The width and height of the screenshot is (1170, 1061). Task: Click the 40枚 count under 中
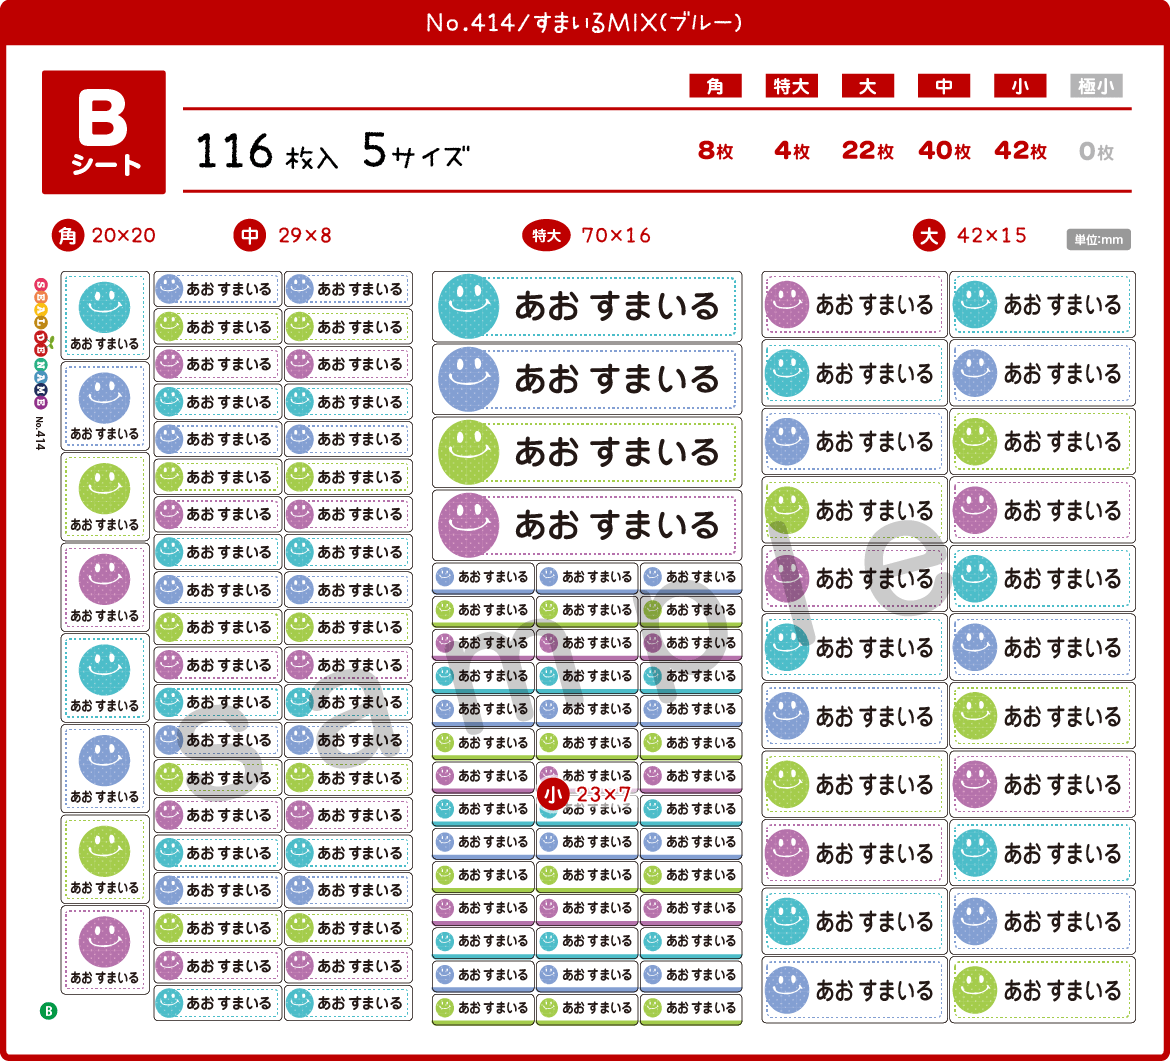tap(945, 151)
